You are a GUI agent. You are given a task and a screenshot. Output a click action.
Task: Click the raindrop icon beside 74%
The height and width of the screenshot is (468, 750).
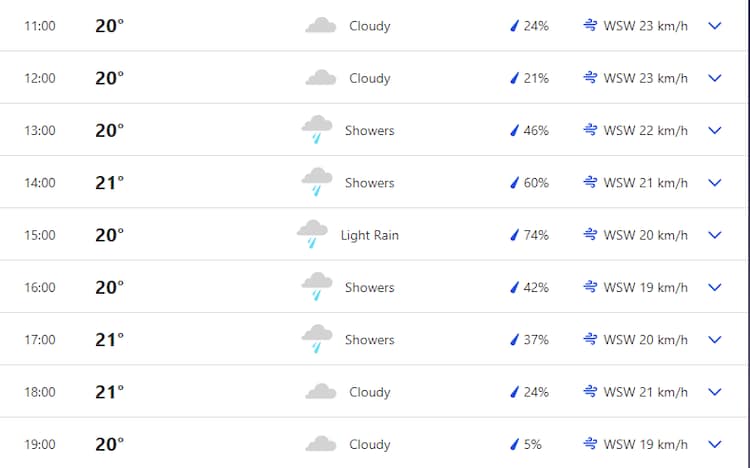point(514,235)
